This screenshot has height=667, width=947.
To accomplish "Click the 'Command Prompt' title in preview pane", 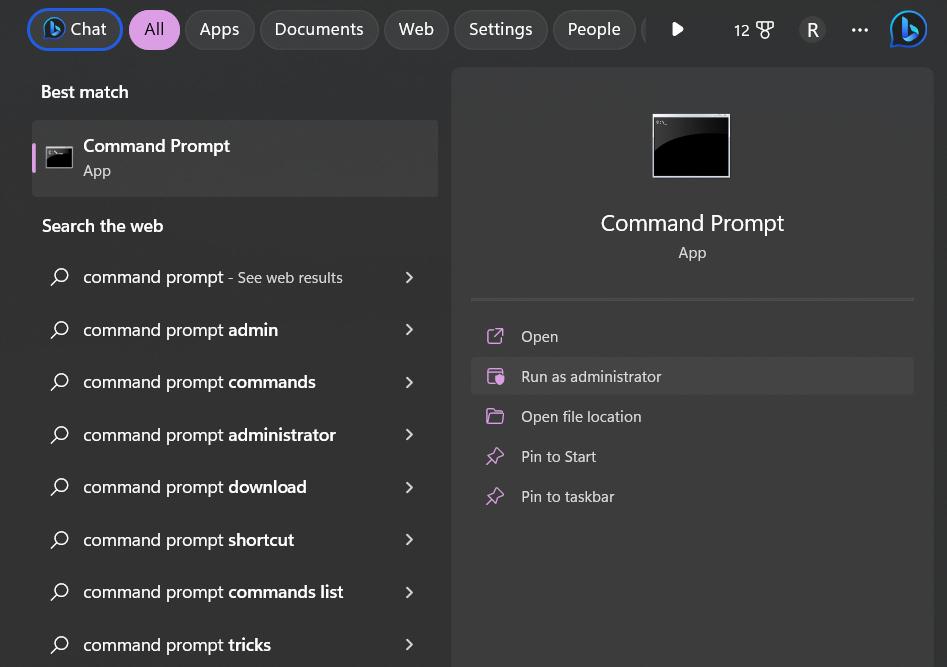I will click(x=692, y=224).
